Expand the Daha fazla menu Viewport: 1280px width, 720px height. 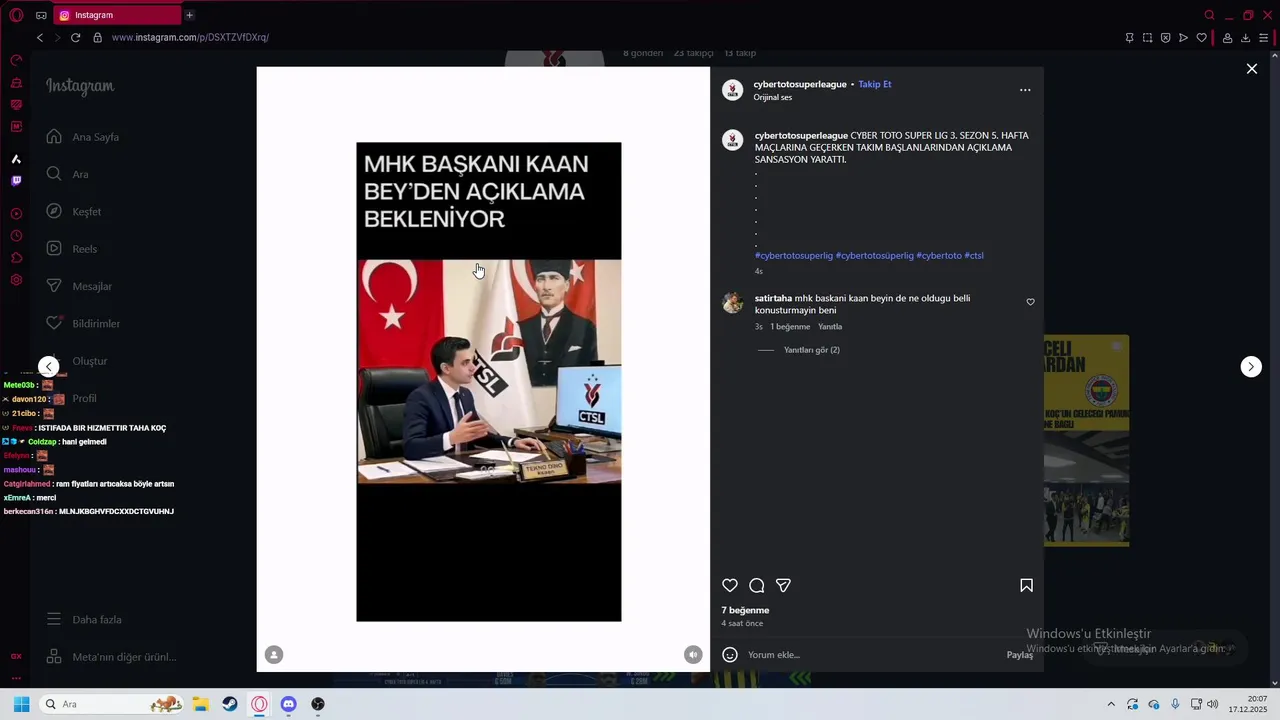click(85, 620)
